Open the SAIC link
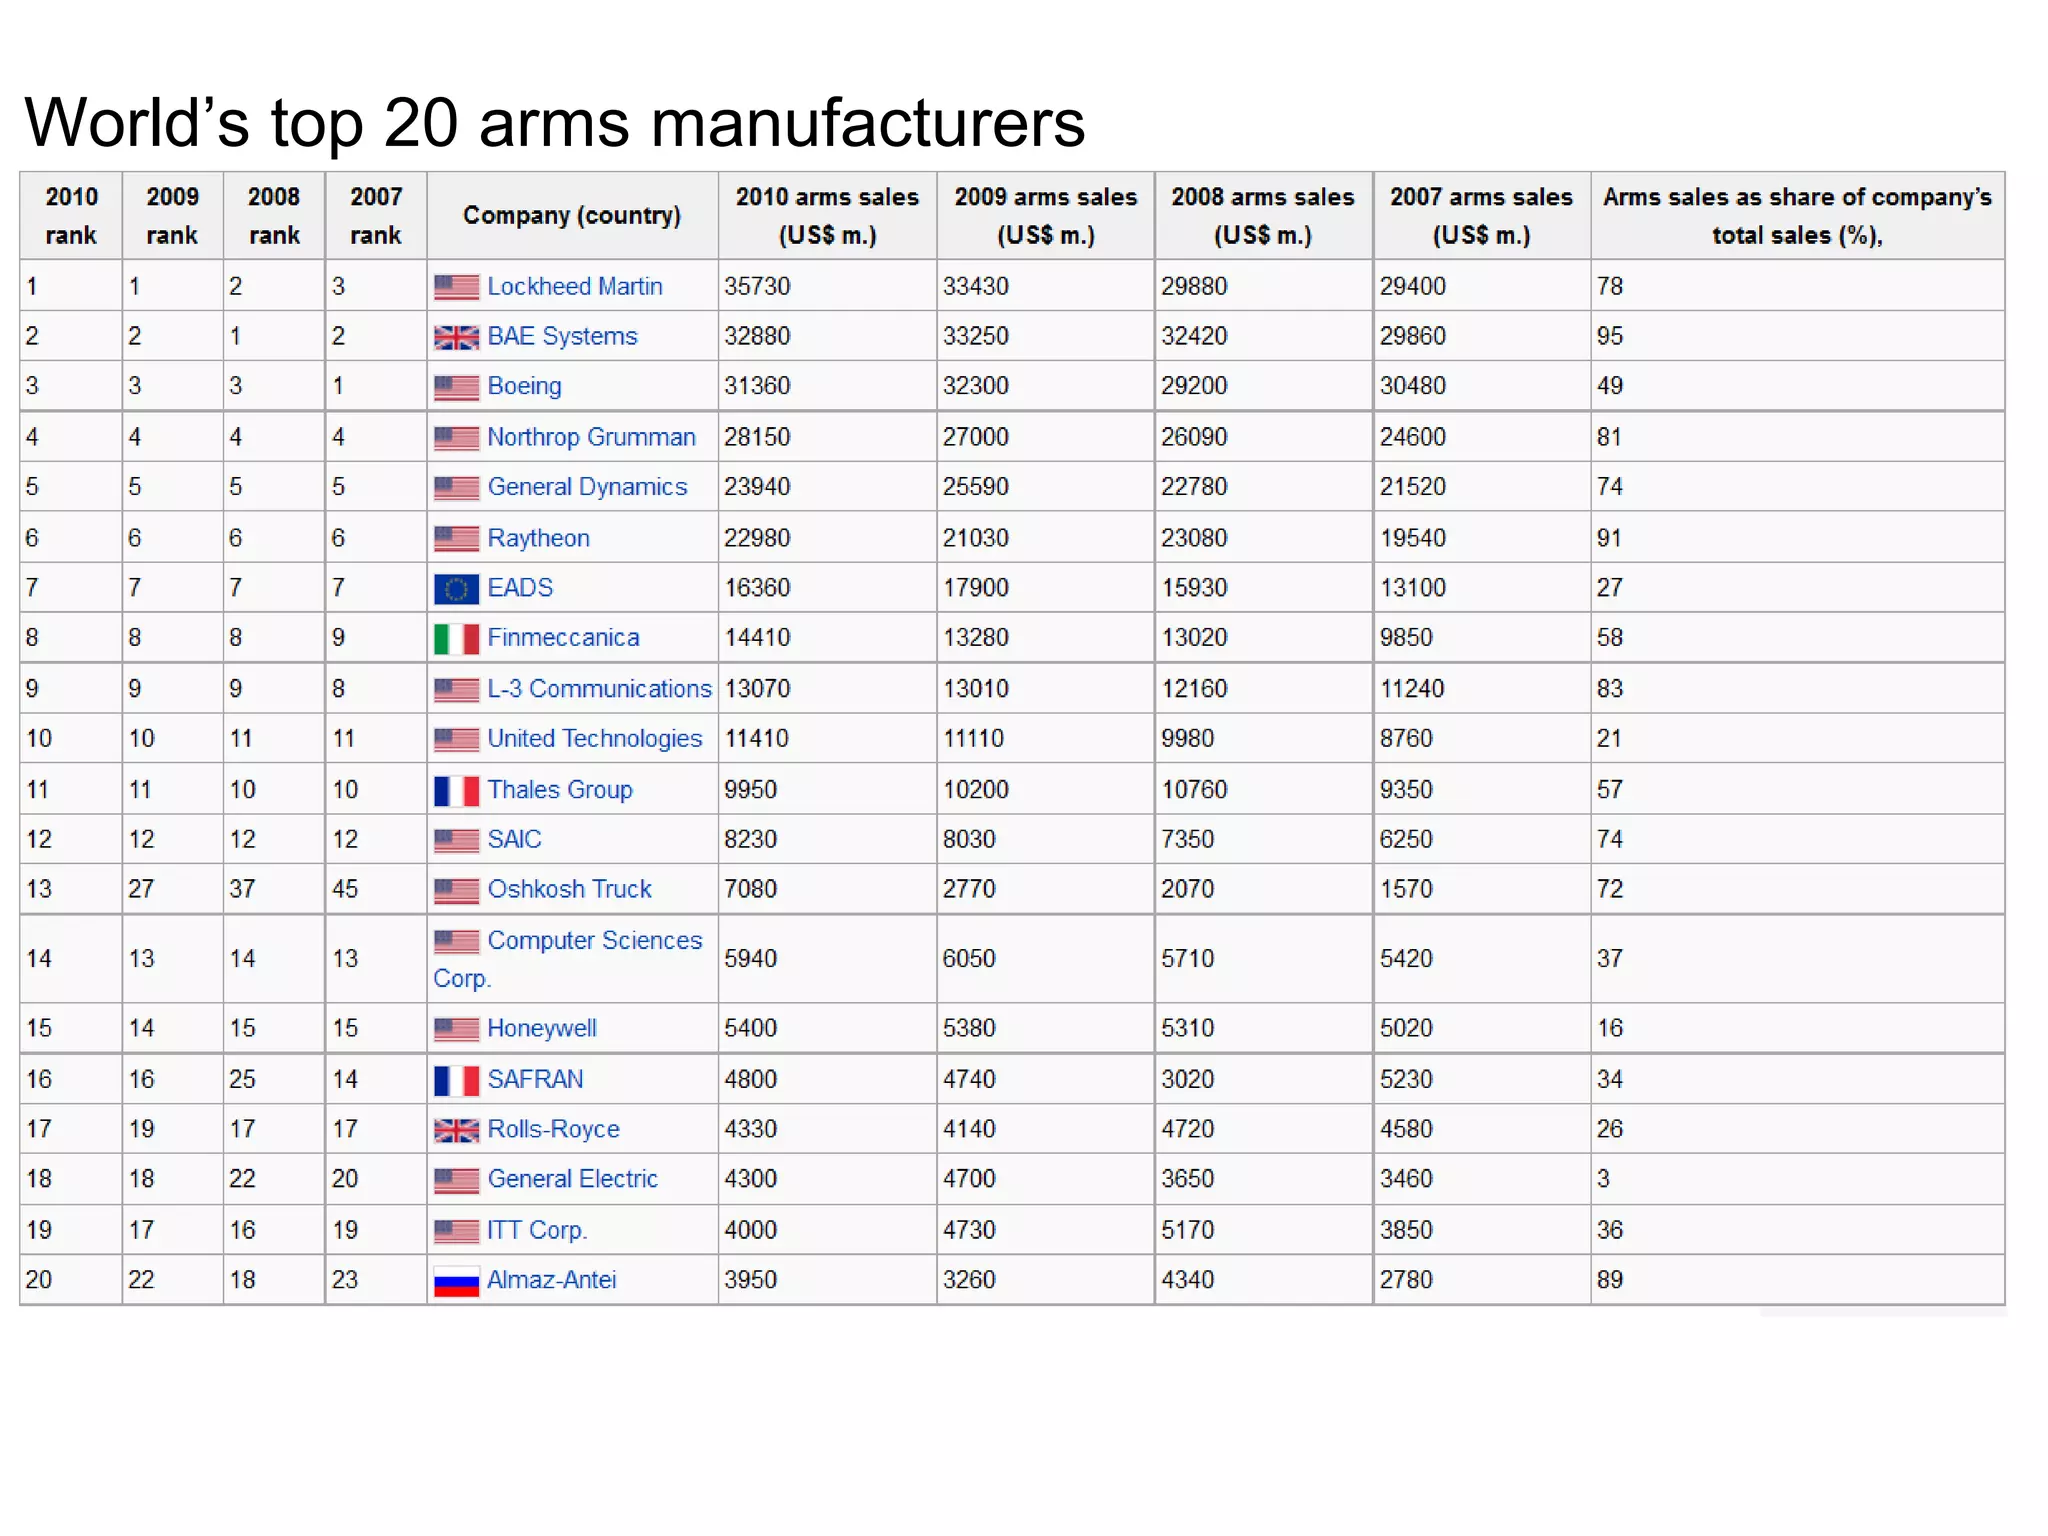This screenshot has height=1536, width=2048. 514,839
